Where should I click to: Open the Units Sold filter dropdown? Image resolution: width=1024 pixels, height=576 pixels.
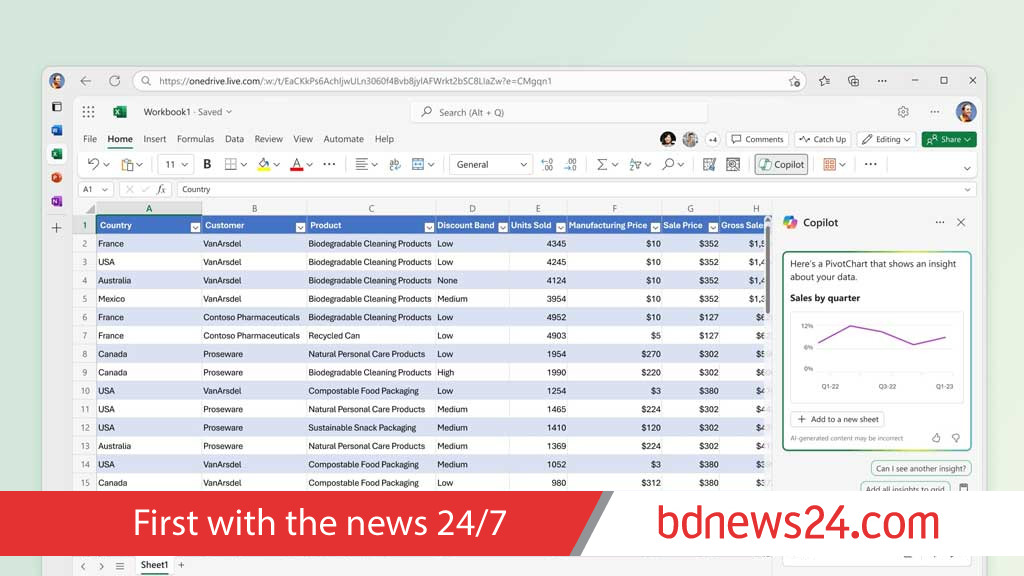(x=560, y=227)
